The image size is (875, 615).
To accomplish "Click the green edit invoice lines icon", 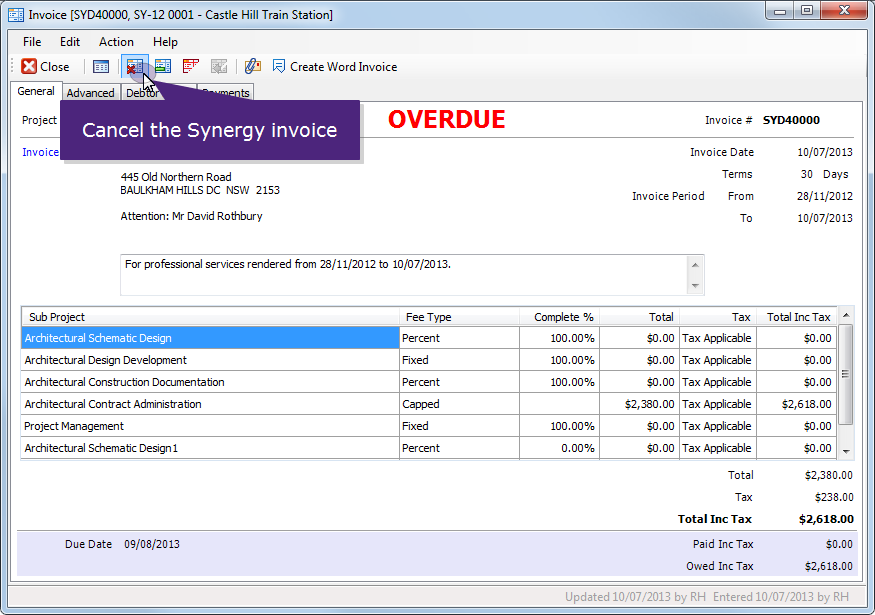I will click(x=163, y=66).
